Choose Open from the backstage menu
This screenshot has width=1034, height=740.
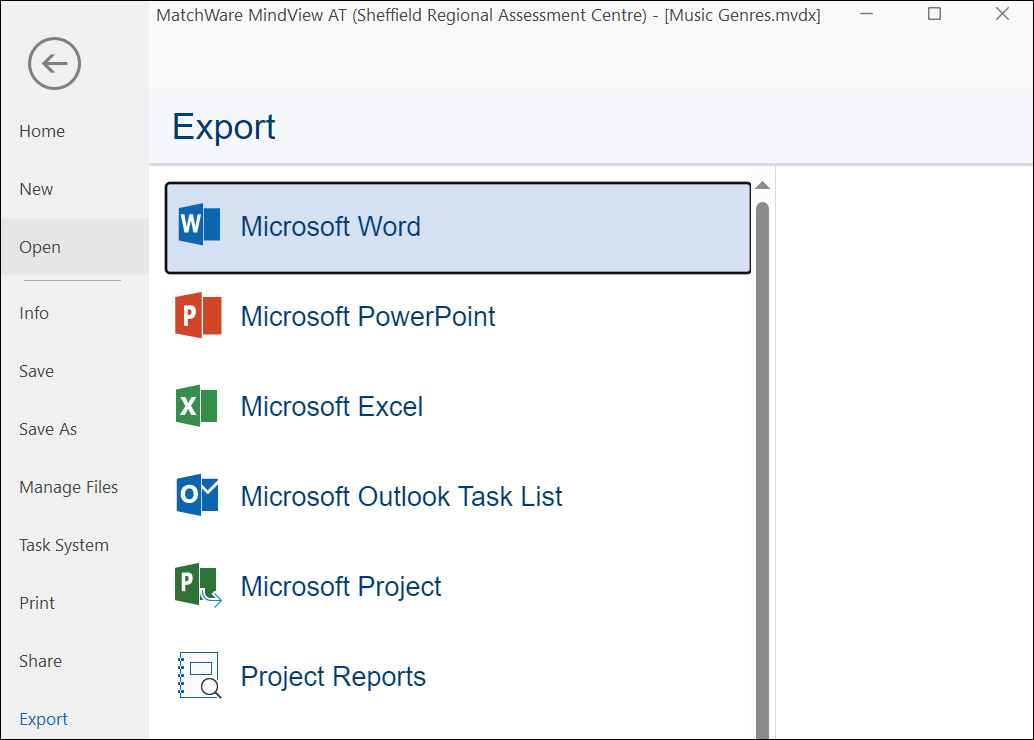tap(40, 247)
